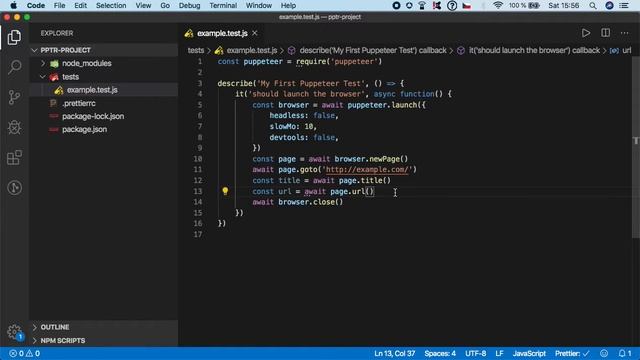Open the Manage gear settings icon
Image resolution: width=640 pixels, height=360 pixels.
(14, 331)
